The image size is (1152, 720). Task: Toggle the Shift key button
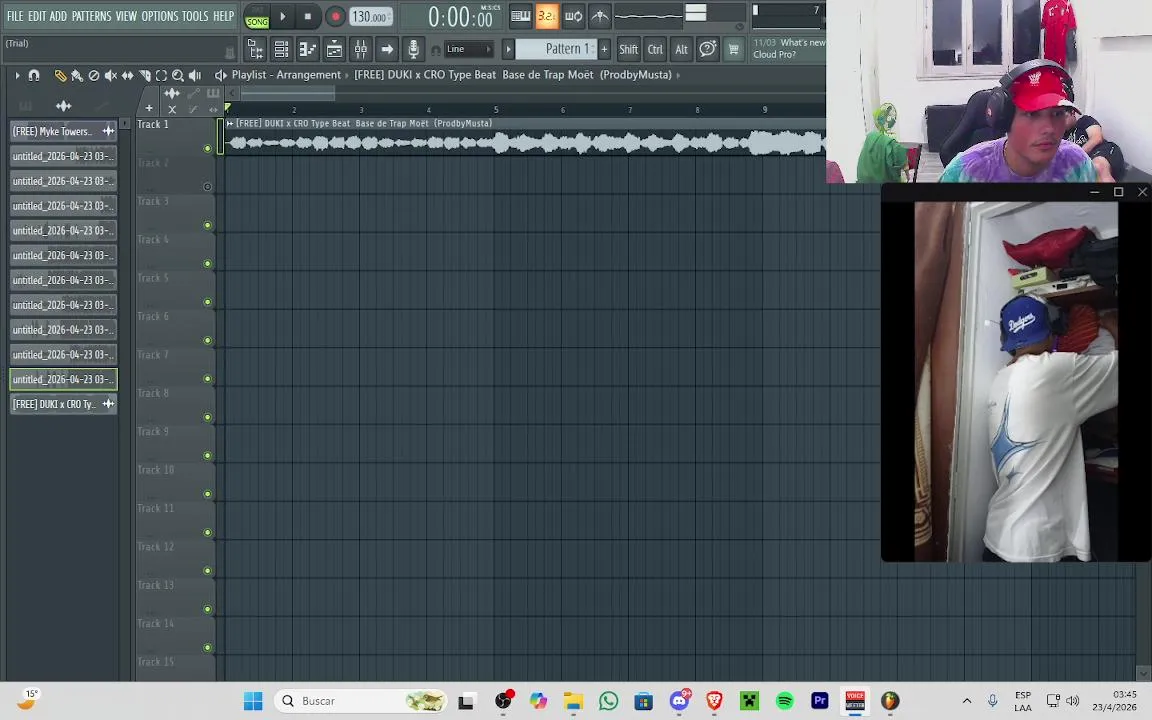tap(628, 49)
